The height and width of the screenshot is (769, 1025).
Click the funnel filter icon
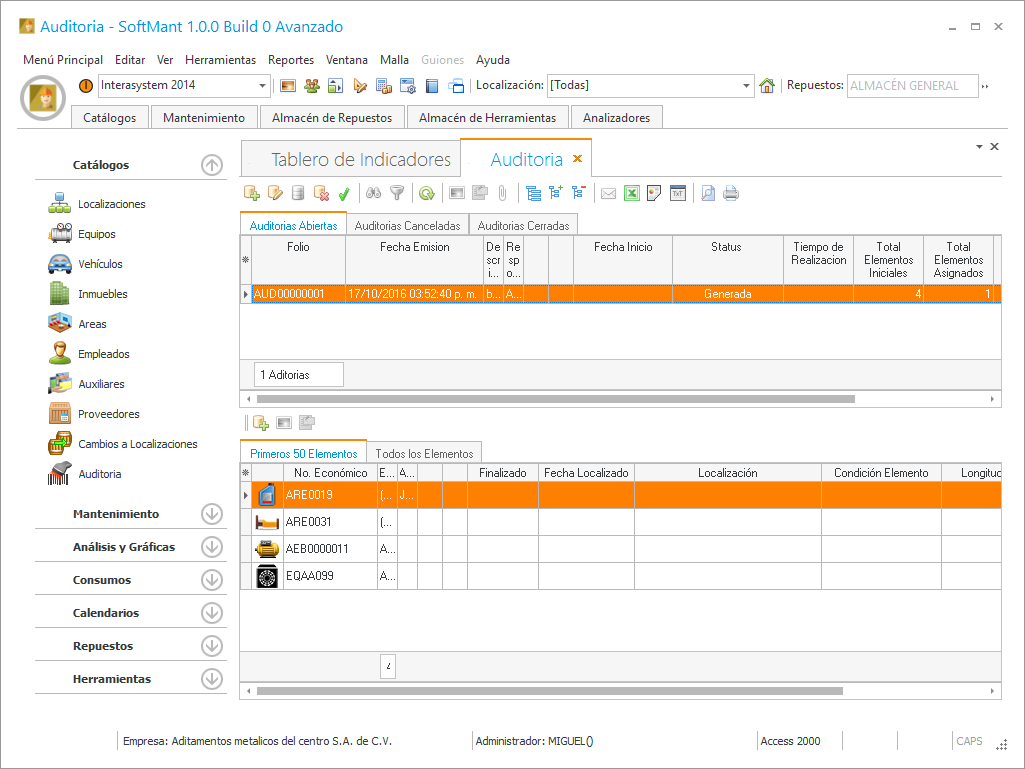click(x=397, y=194)
